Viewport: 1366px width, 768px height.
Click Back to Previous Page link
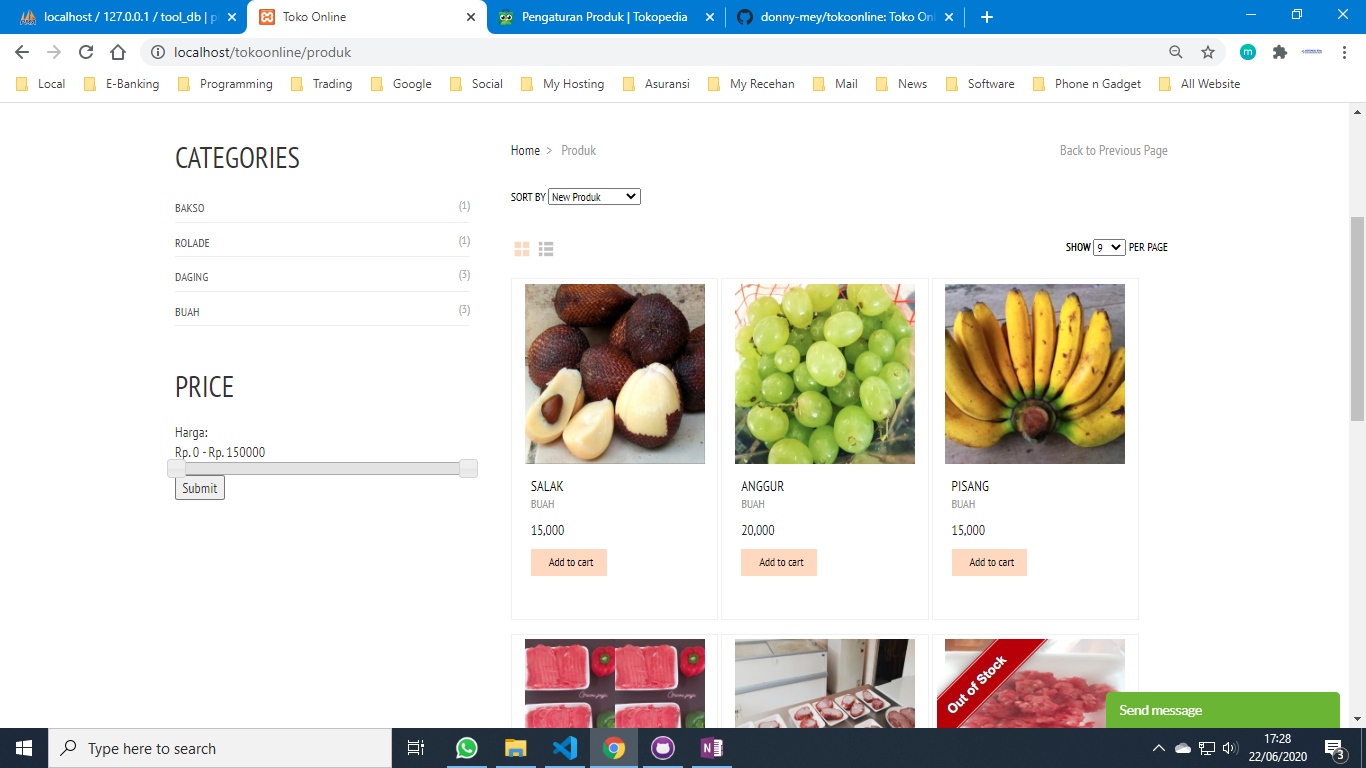(x=1113, y=150)
